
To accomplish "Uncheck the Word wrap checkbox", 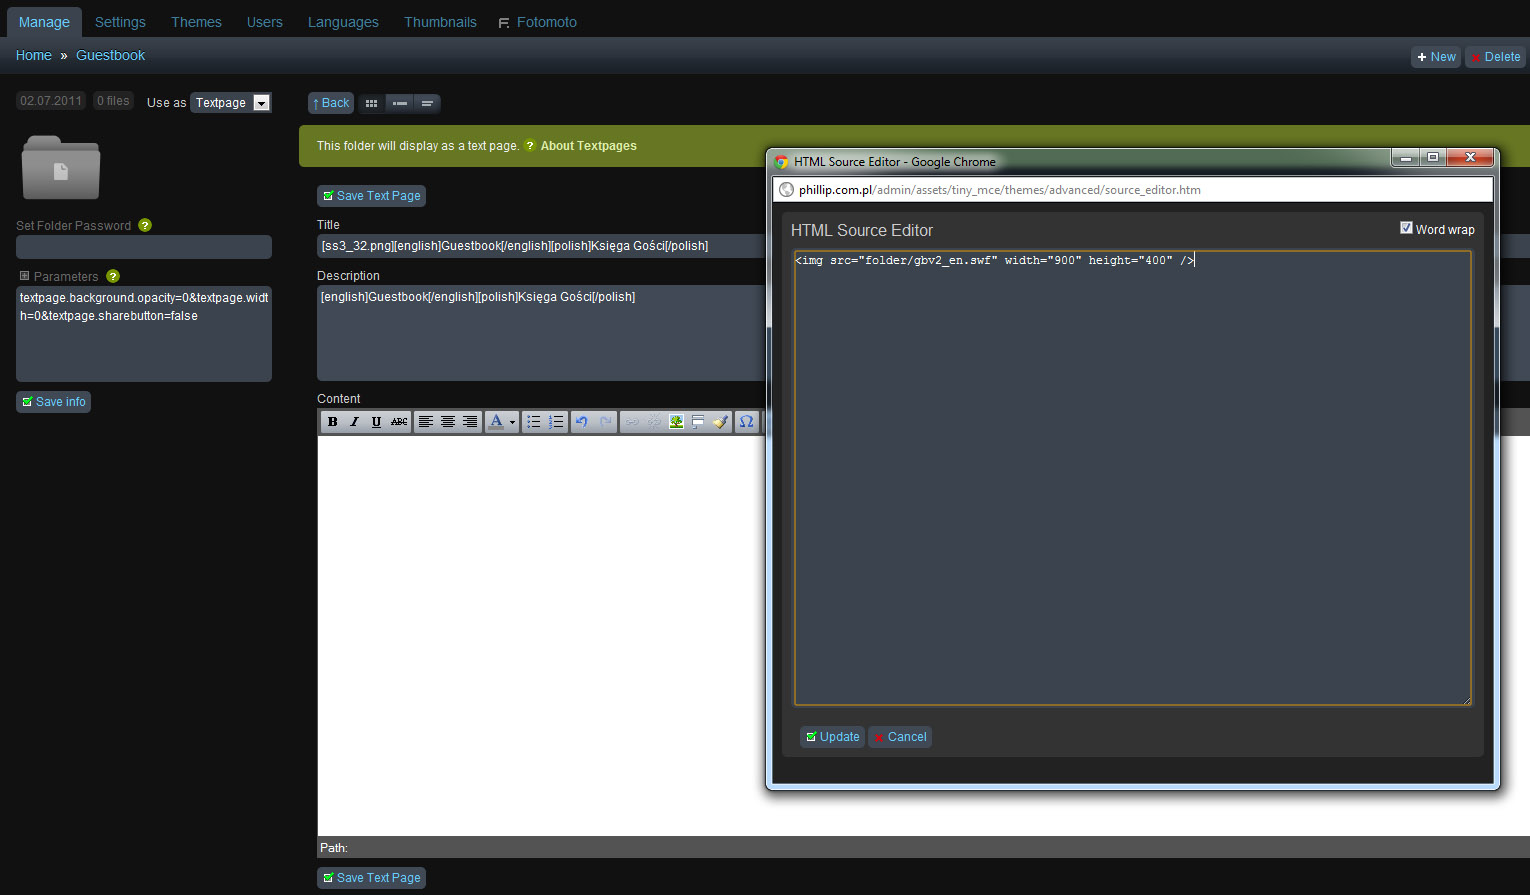I will pyautogui.click(x=1406, y=228).
